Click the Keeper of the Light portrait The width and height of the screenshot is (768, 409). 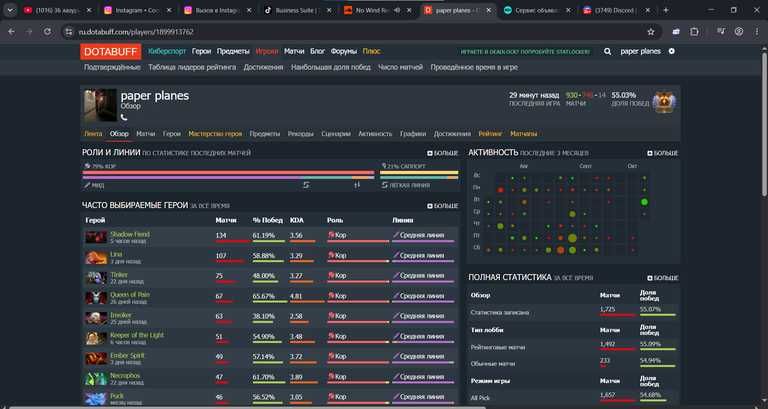click(96, 338)
